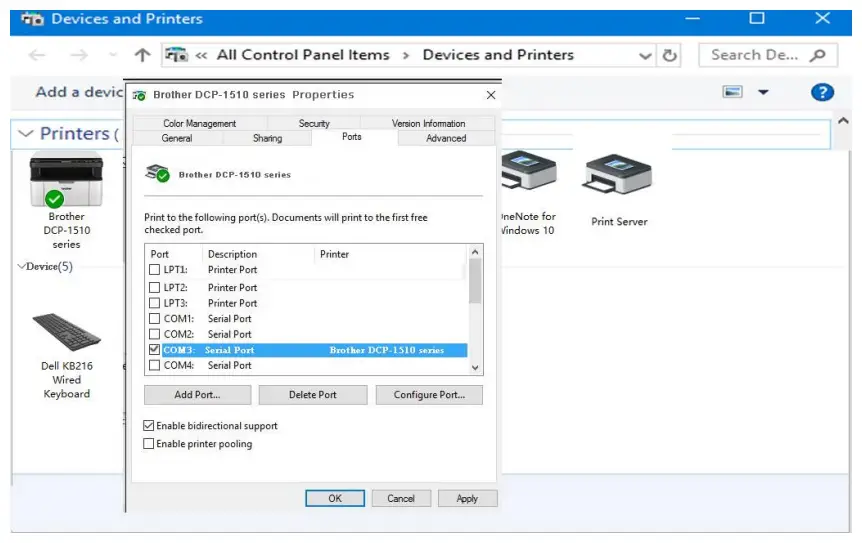The height and width of the screenshot is (543, 862).
Task: Switch to the Security tab
Action: pos(314,124)
